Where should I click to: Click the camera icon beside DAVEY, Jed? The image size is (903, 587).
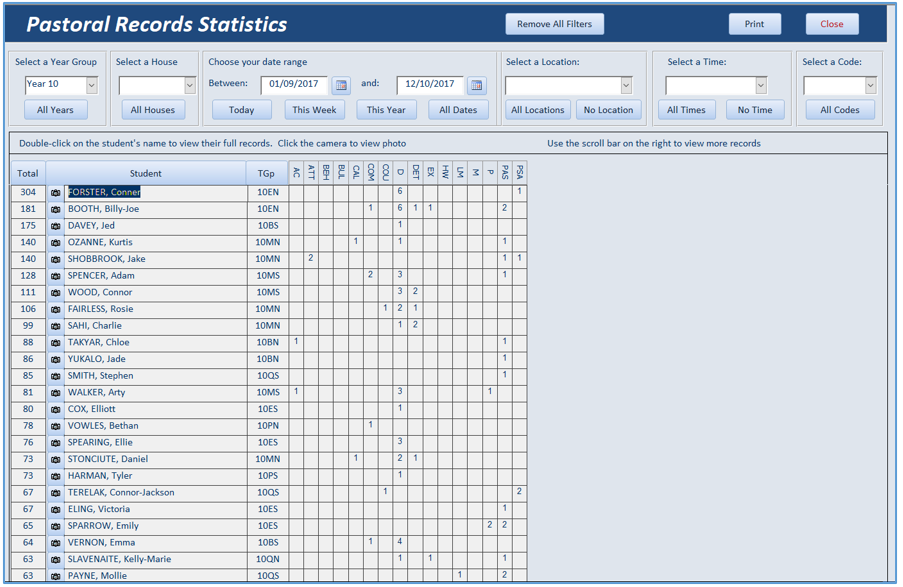point(55,226)
